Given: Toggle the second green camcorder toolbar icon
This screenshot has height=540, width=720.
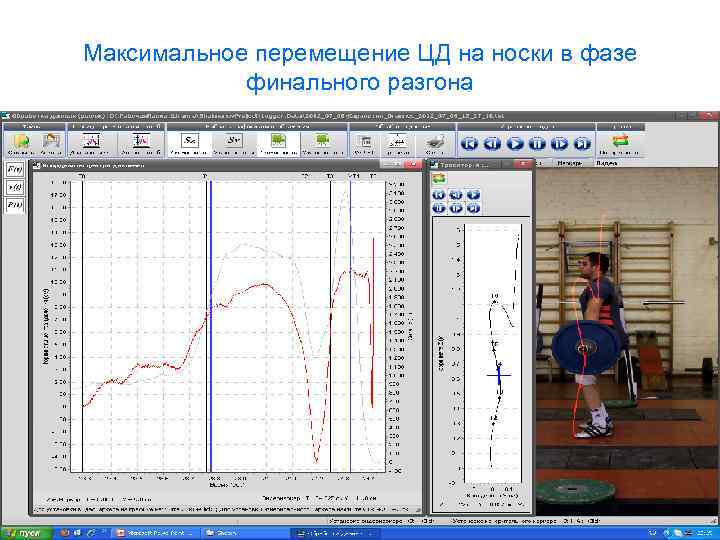Looking at the screenshot, I should click(323, 141).
